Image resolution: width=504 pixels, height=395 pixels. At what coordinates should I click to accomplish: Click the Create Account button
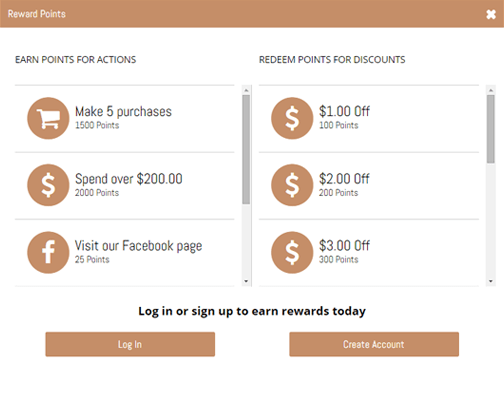point(374,344)
